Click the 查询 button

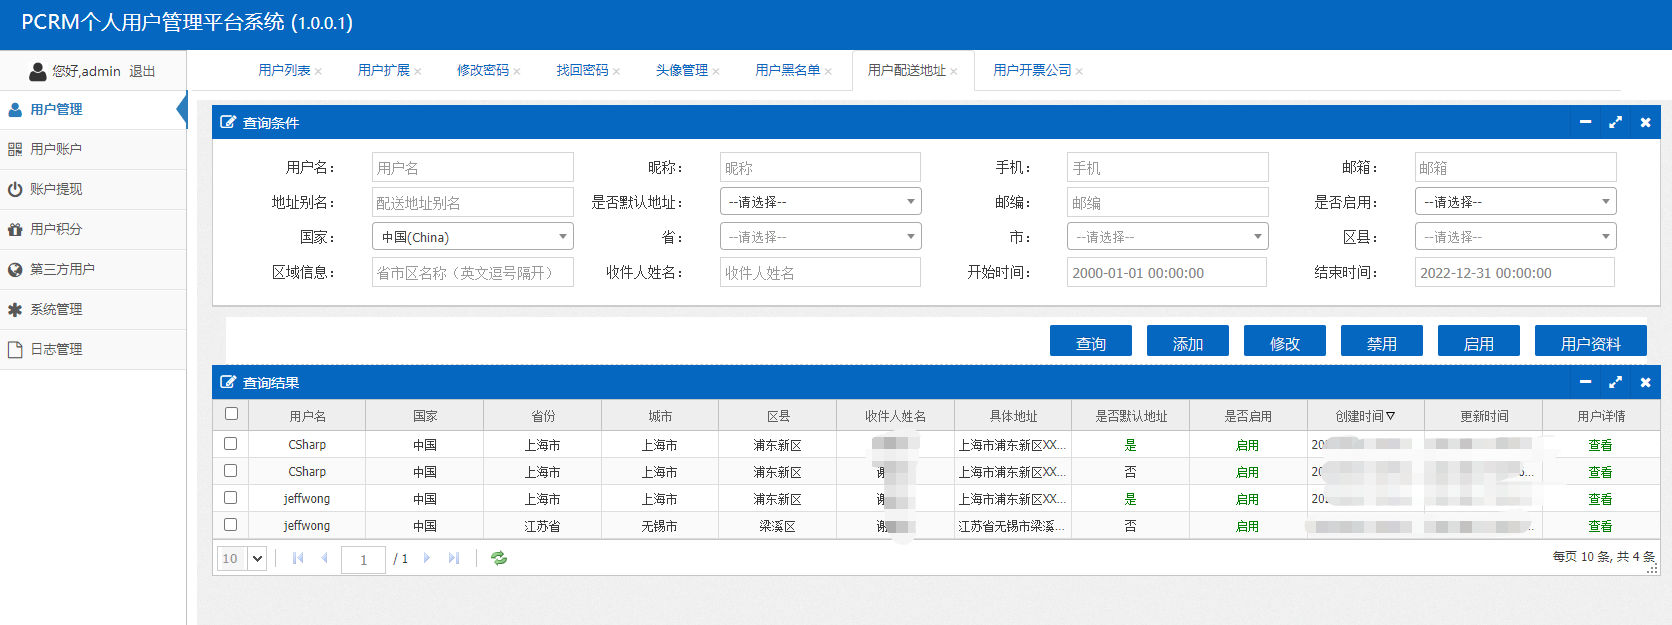[x=1090, y=342]
